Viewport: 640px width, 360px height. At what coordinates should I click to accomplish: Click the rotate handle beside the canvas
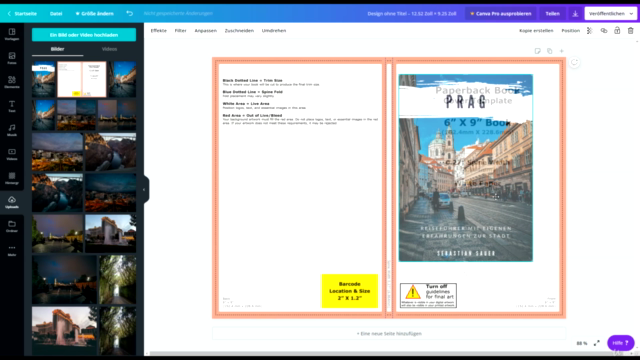click(574, 62)
